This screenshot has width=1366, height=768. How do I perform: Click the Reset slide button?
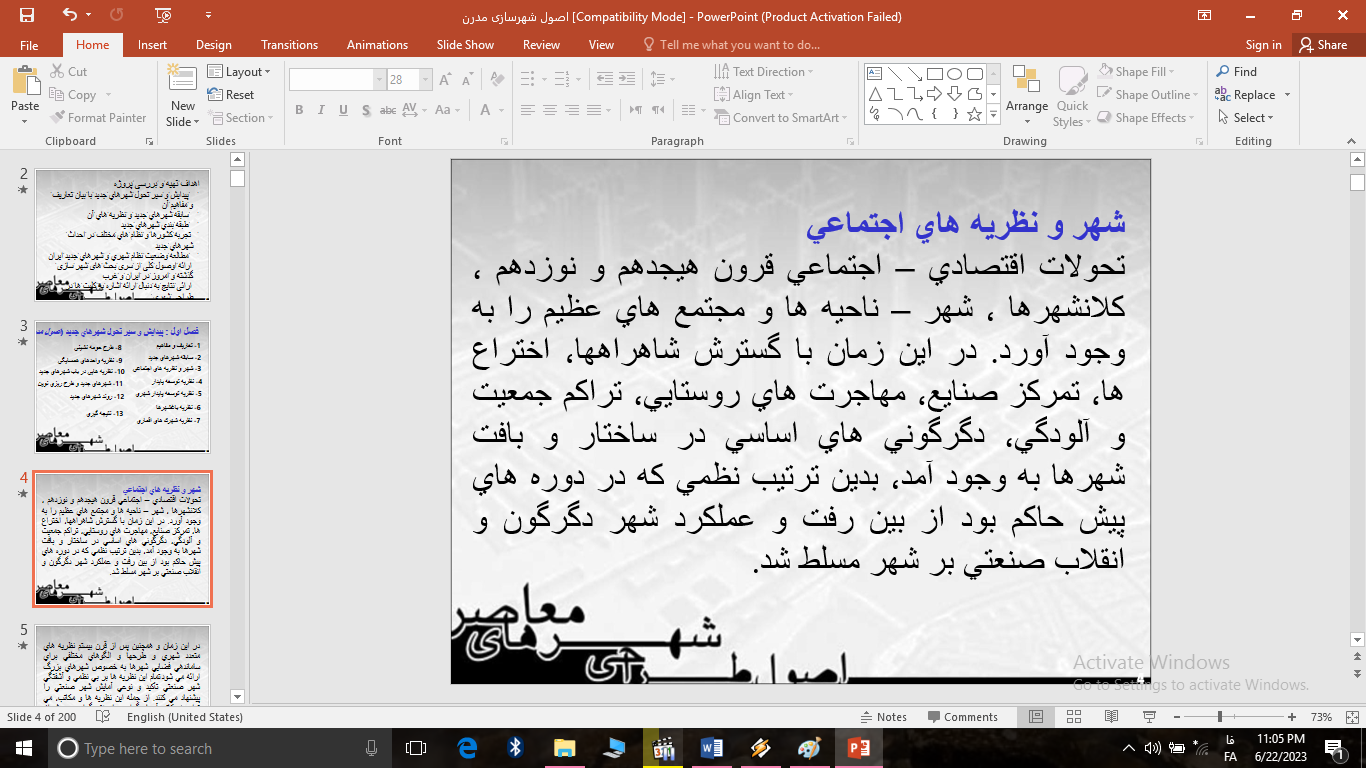point(232,95)
